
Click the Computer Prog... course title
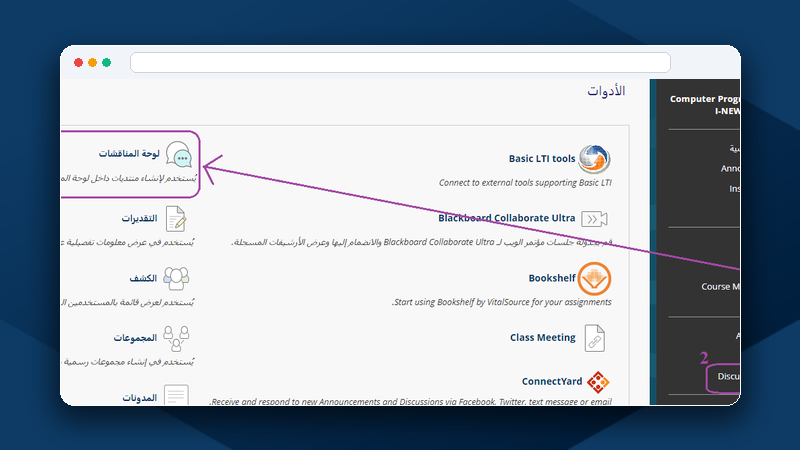pos(705,105)
